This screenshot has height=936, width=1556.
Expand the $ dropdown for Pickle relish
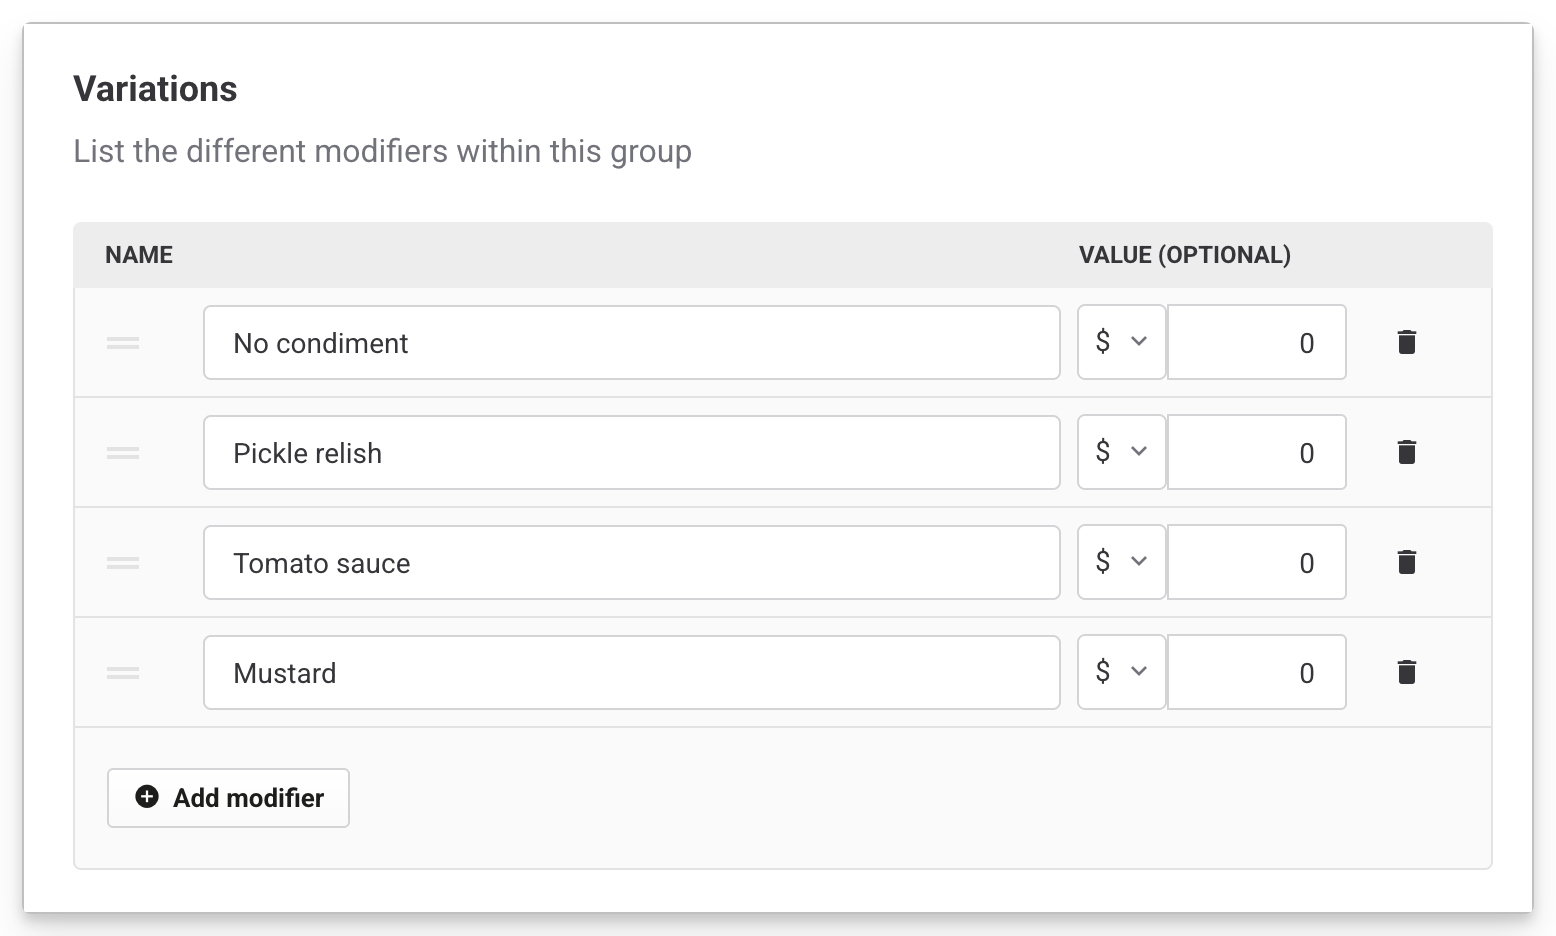(x=1121, y=452)
